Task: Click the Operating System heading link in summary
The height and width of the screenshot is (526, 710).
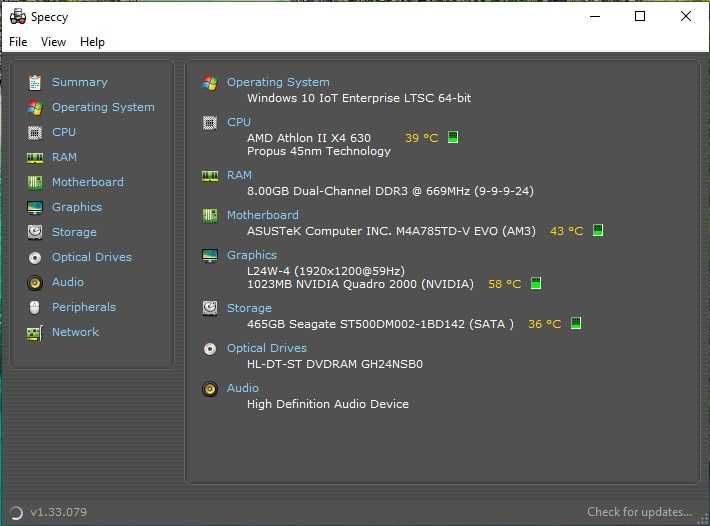Action: click(278, 82)
